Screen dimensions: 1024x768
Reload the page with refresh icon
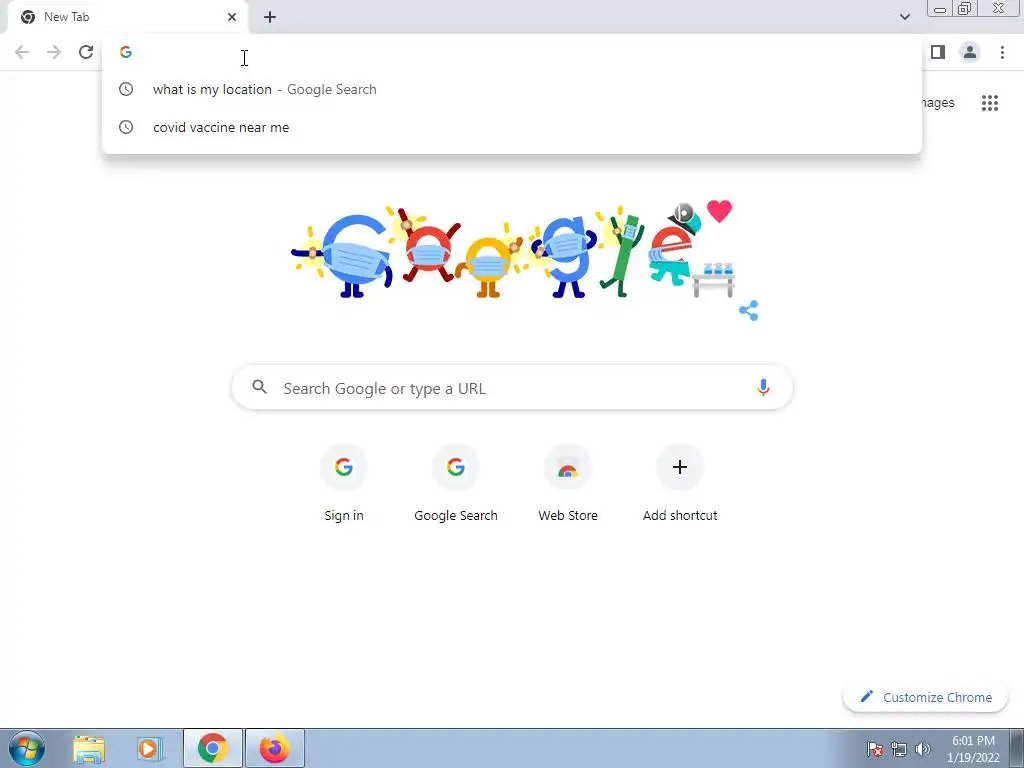click(x=86, y=52)
